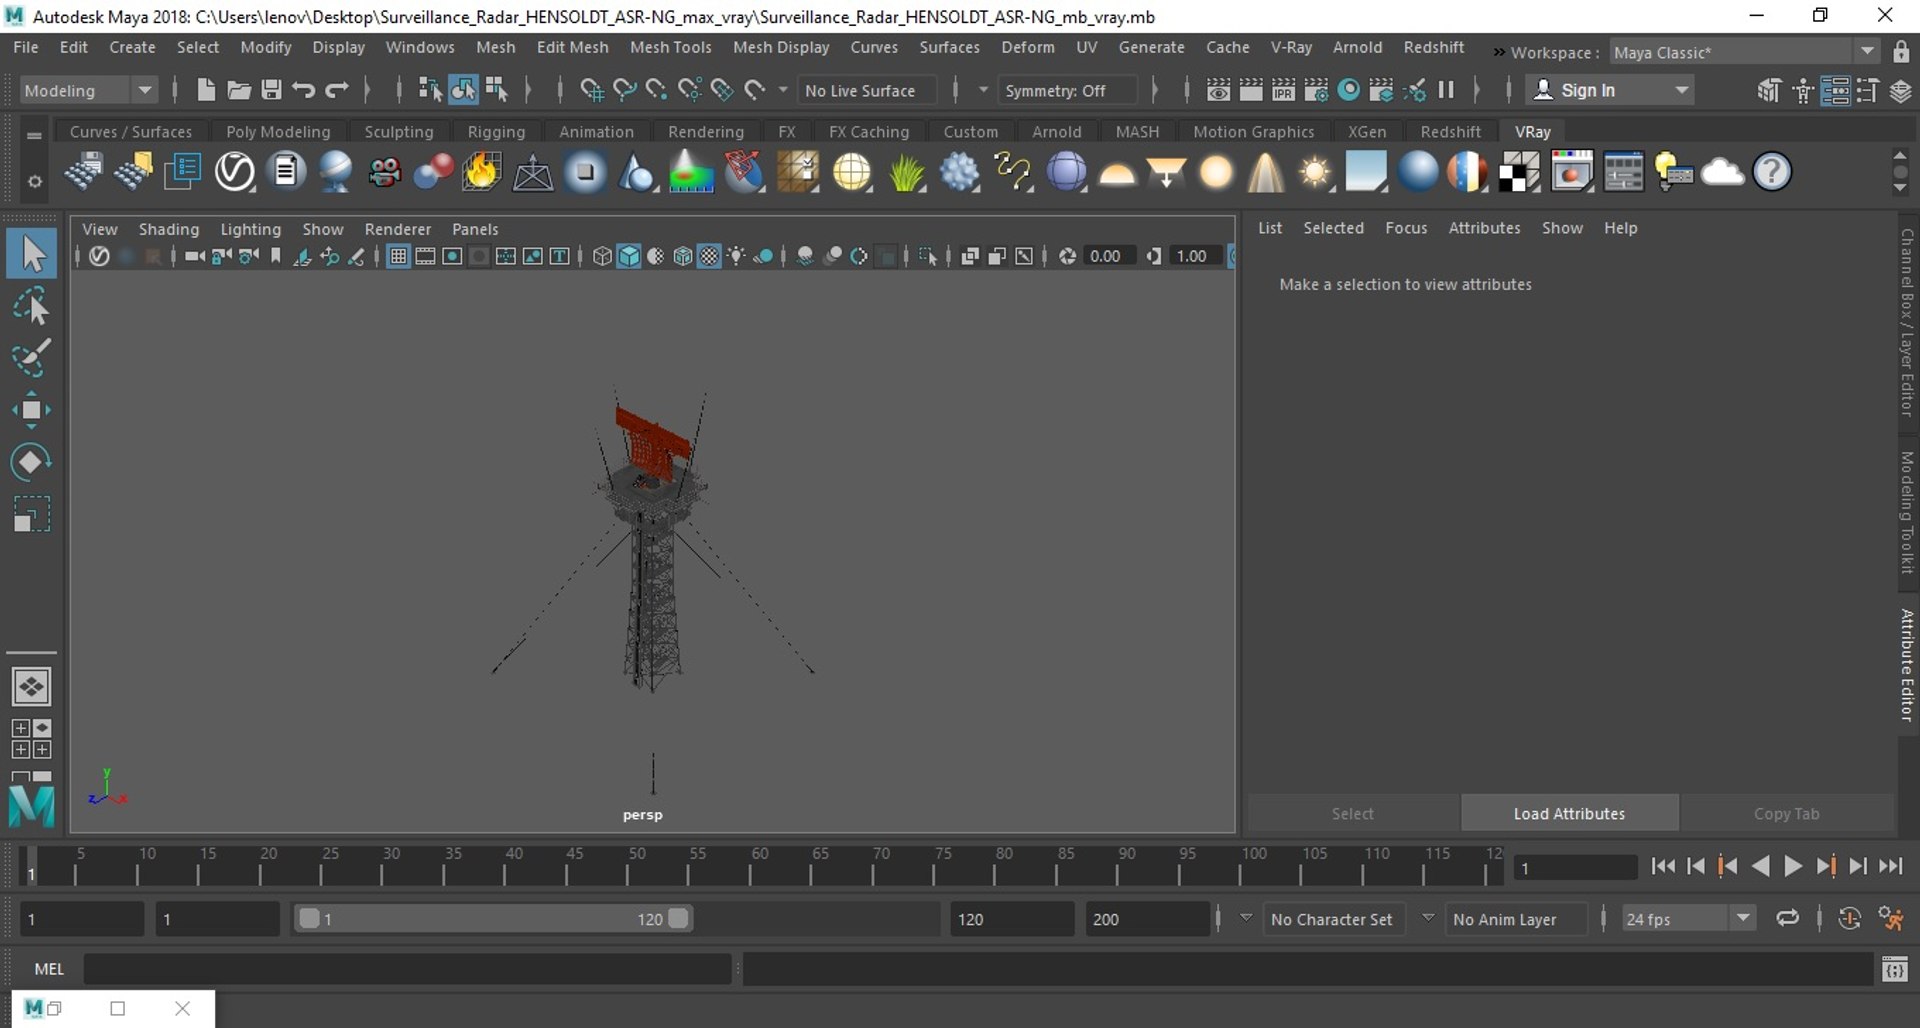Toggle auto keyframe button
Image resolution: width=1920 pixels, height=1028 pixels.
pyautogui.click(x=1849, y=919)
